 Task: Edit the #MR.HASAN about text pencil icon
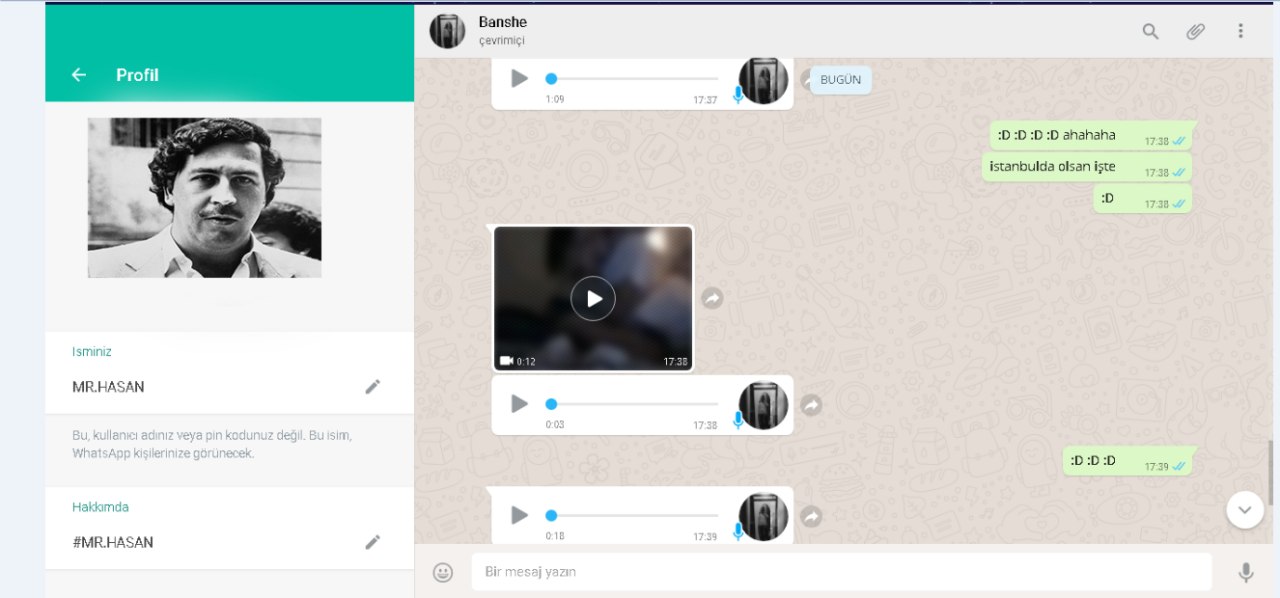(373, 542)
